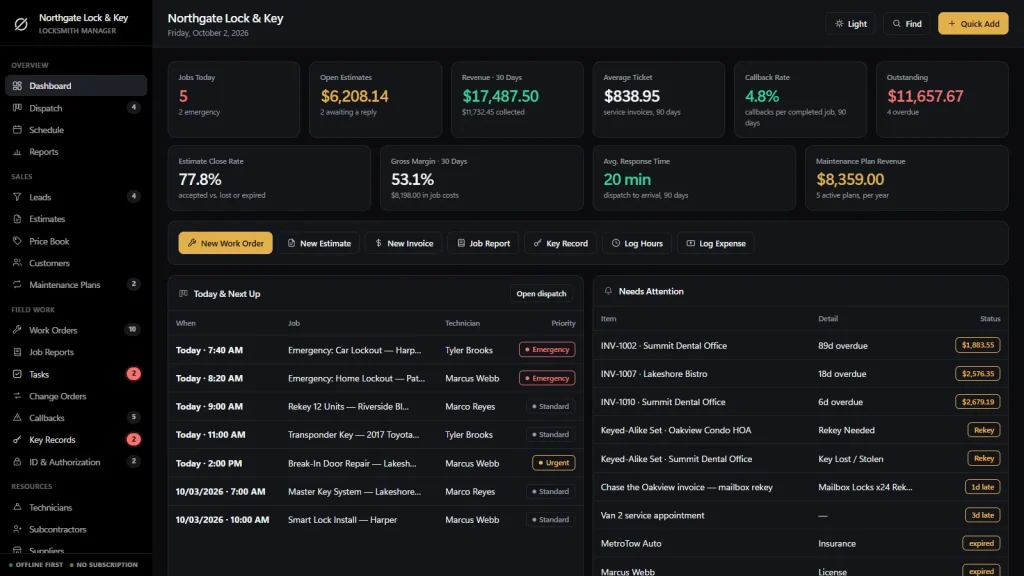Click Rekey badge for Key Lost / Stolen
Screen dimensions: 1024x576
pos(984,458)
